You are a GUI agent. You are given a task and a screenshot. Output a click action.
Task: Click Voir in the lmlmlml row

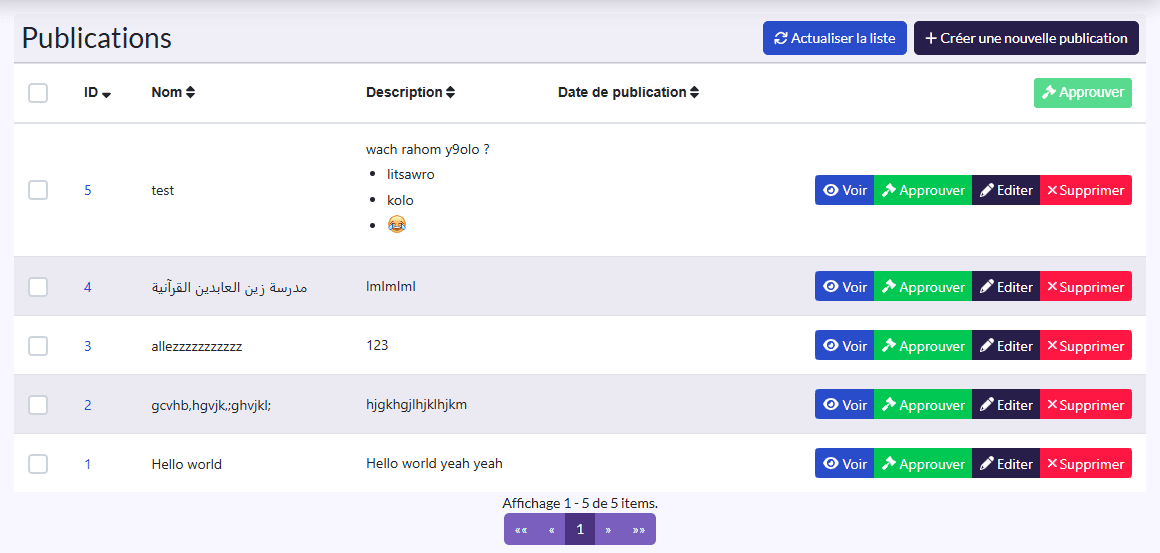(844, 286)
